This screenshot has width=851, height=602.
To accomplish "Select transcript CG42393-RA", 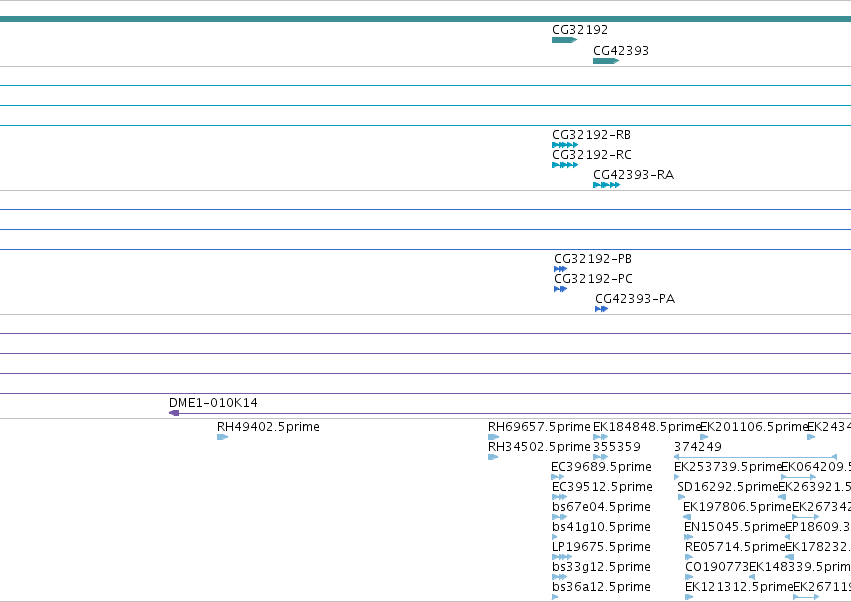I will 633,175.
